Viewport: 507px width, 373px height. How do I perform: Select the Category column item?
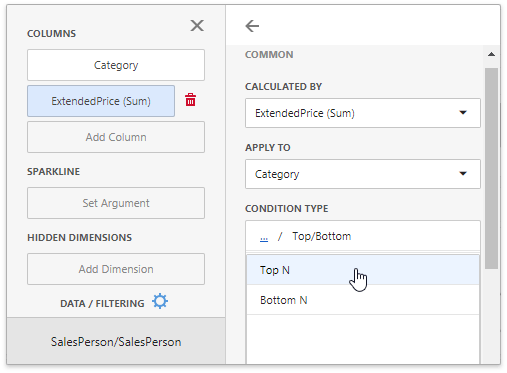pos(116,65)
